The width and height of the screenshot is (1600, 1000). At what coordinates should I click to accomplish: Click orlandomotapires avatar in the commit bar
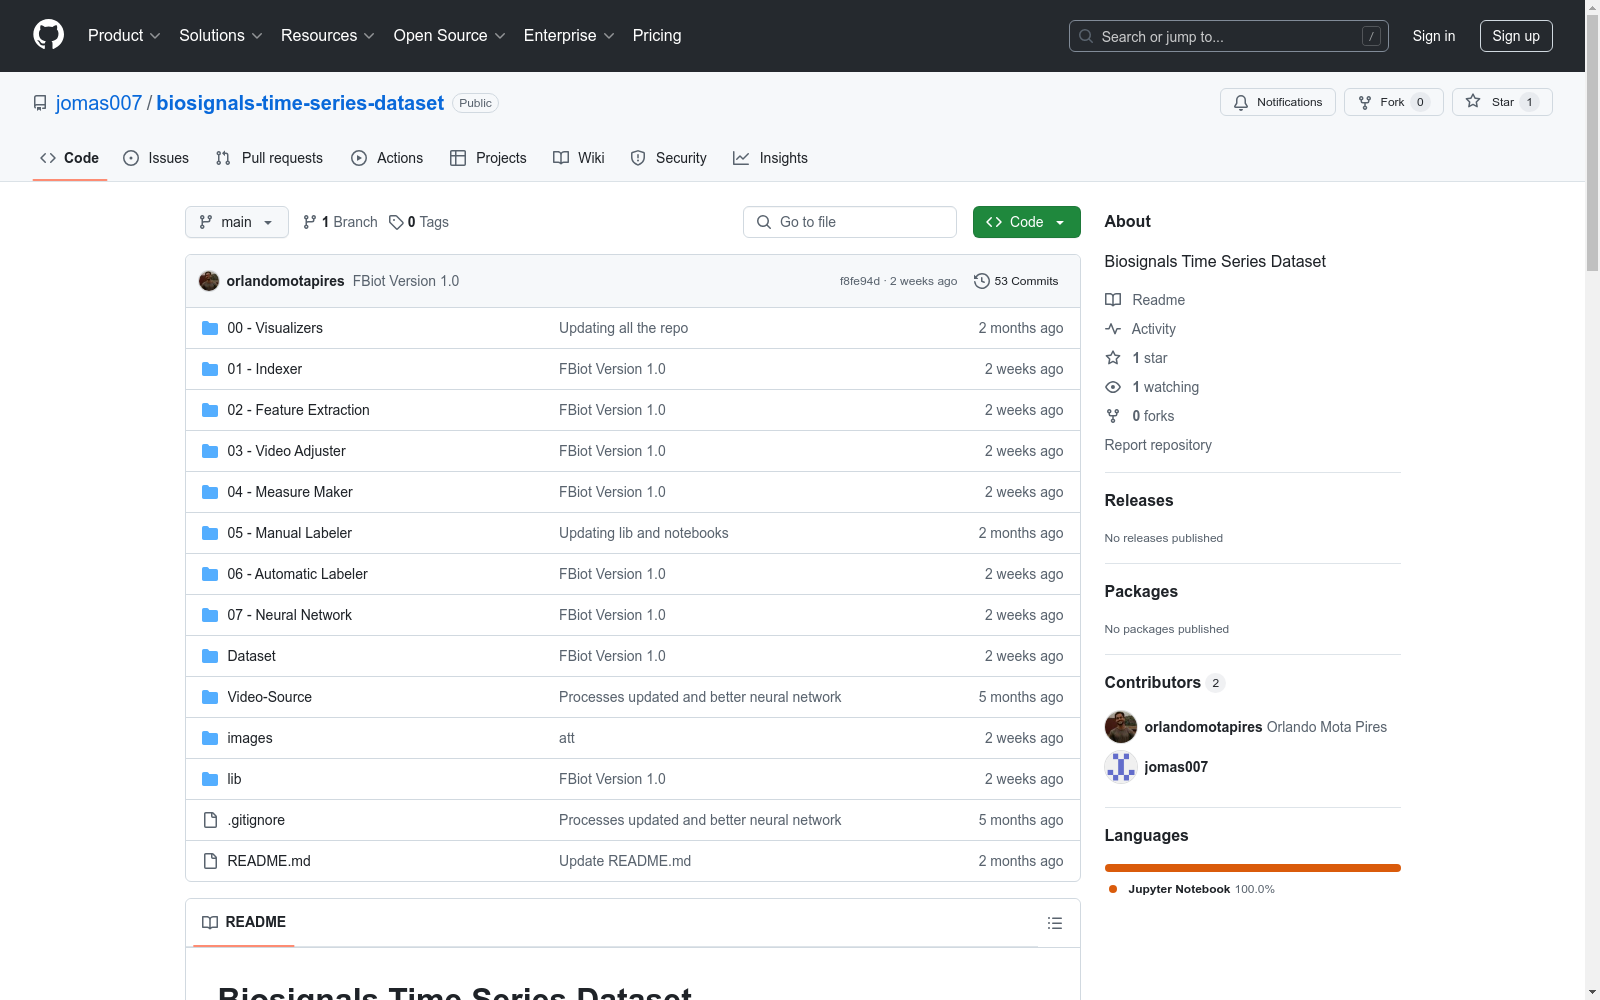209,281
